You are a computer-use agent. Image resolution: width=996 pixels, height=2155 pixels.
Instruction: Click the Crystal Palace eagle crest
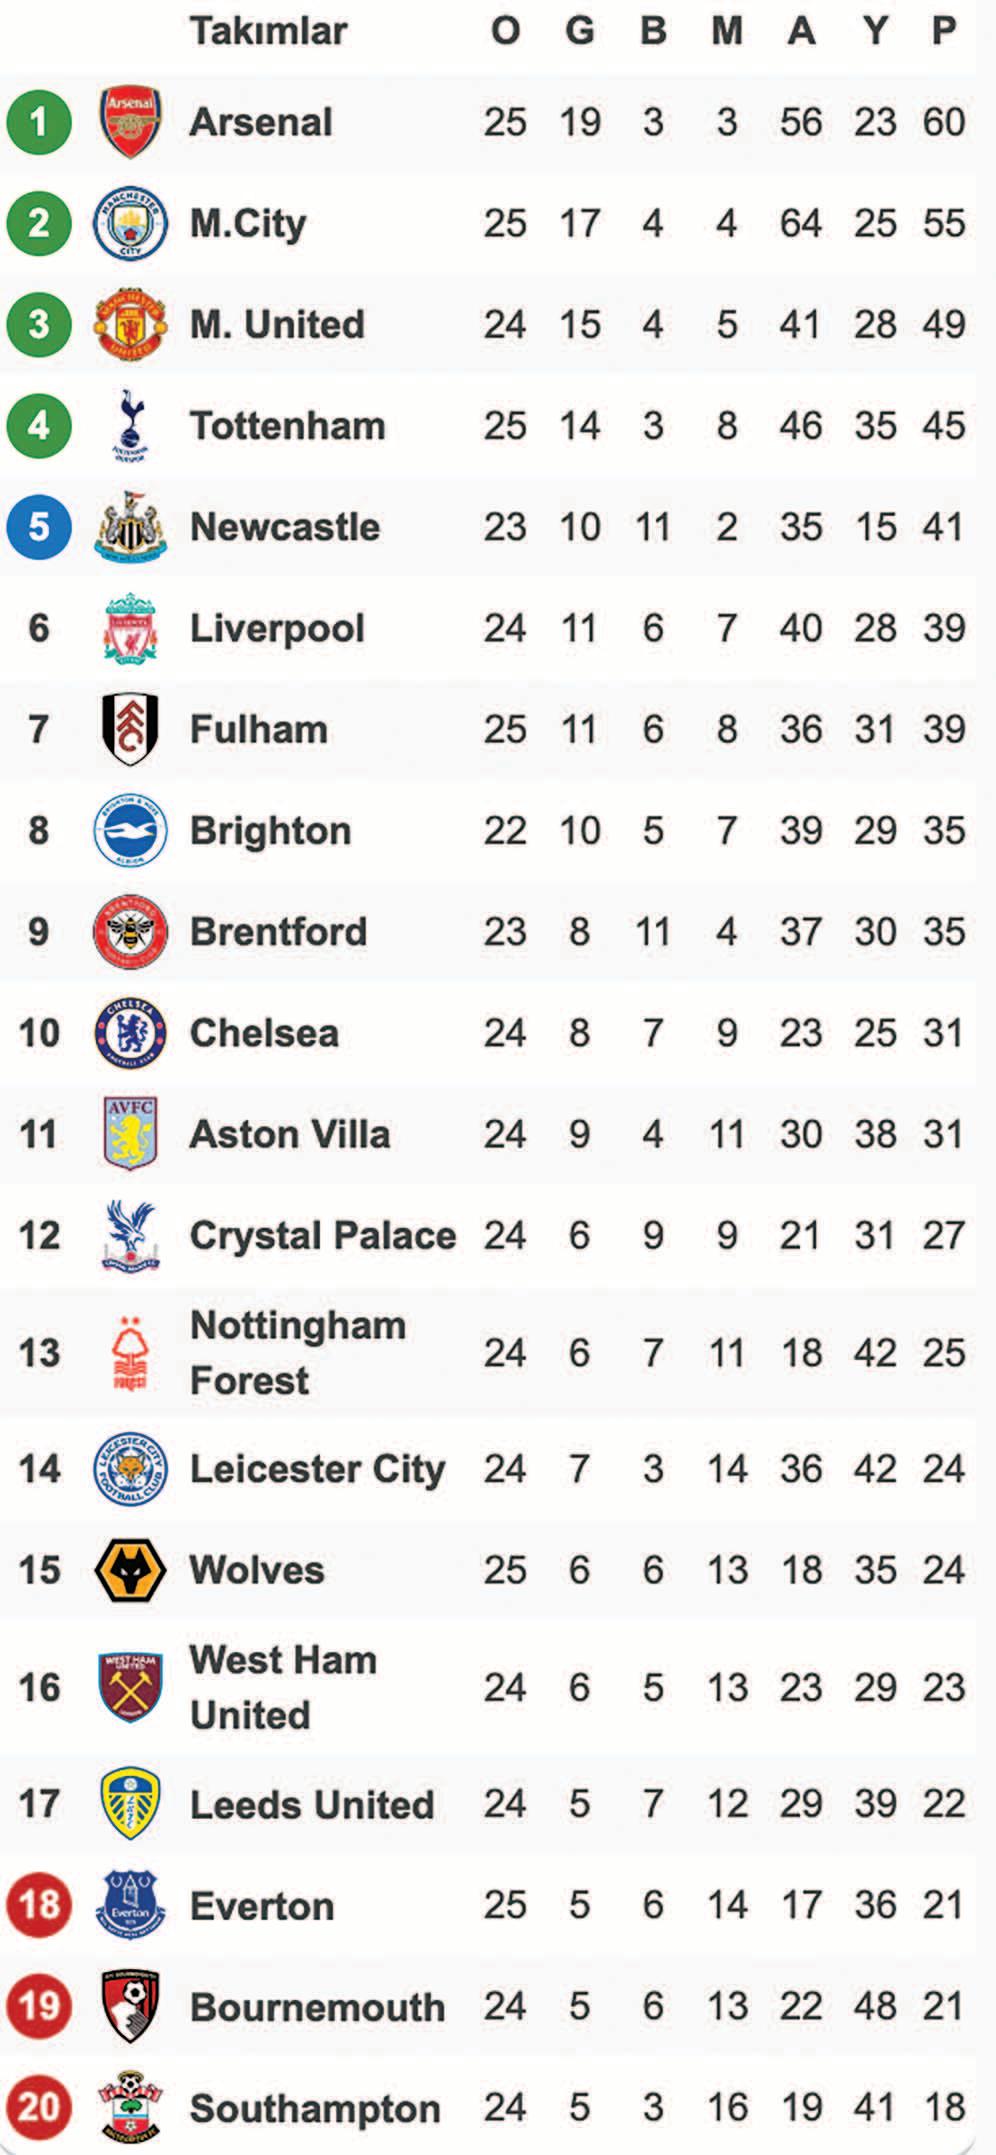[130, 1236]
